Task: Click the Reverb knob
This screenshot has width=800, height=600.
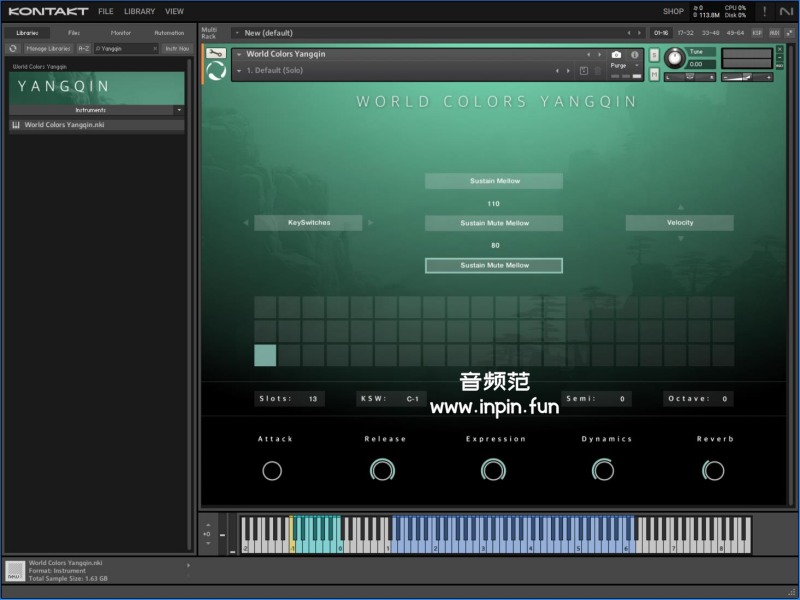Action: pos(714,470)
